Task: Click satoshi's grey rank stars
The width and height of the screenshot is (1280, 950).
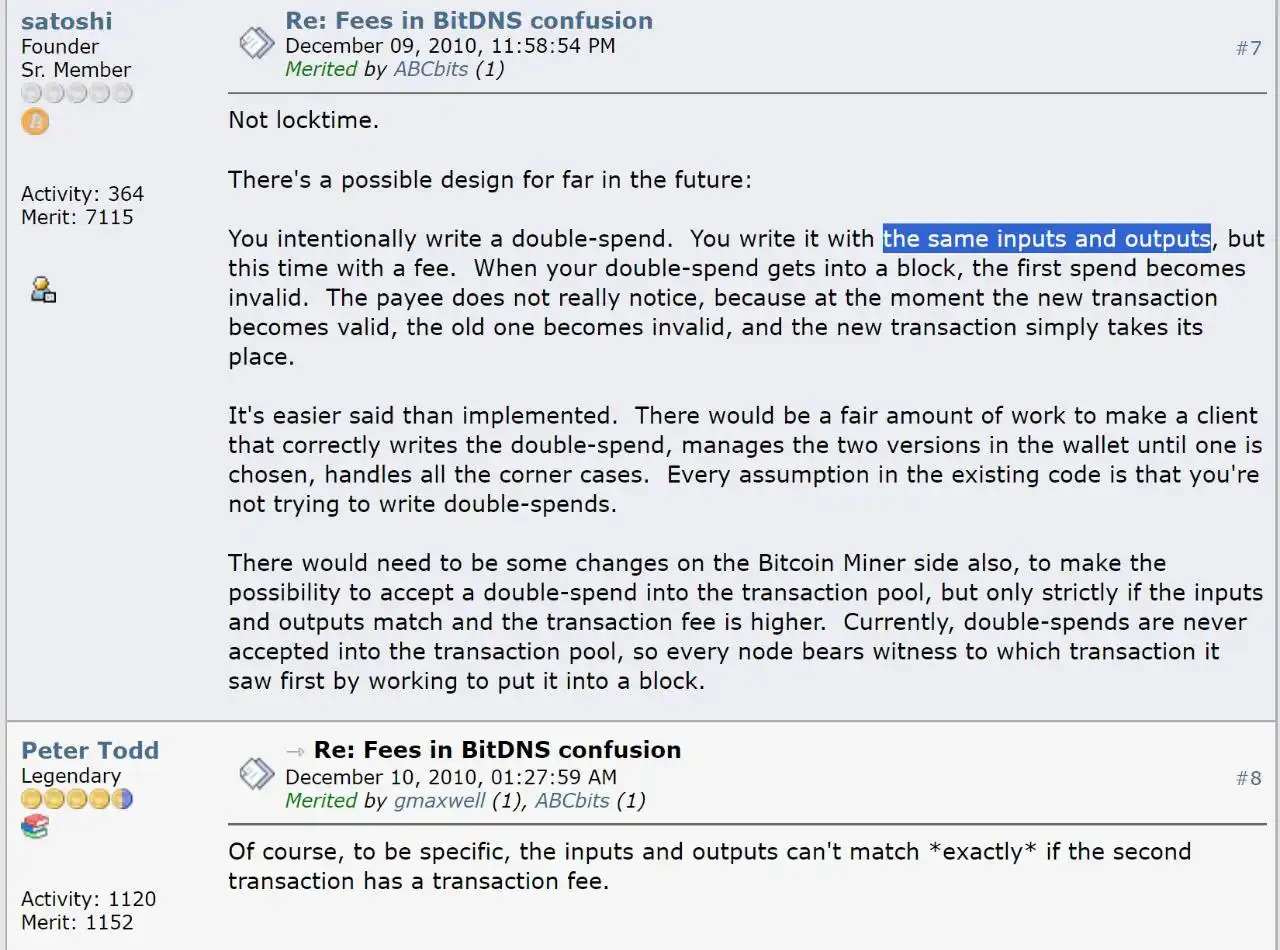Action: tap(77, 94)
